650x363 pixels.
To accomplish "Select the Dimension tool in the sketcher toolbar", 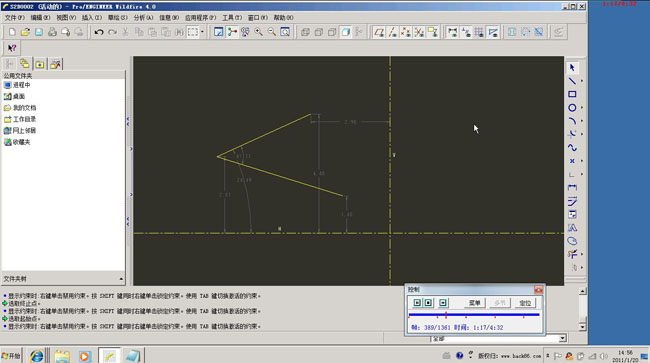I will (572, 187).
